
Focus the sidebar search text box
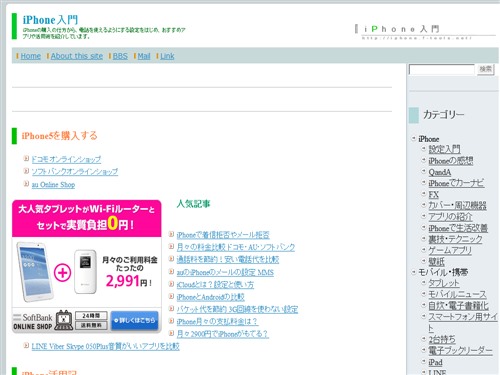pos(441,69)
